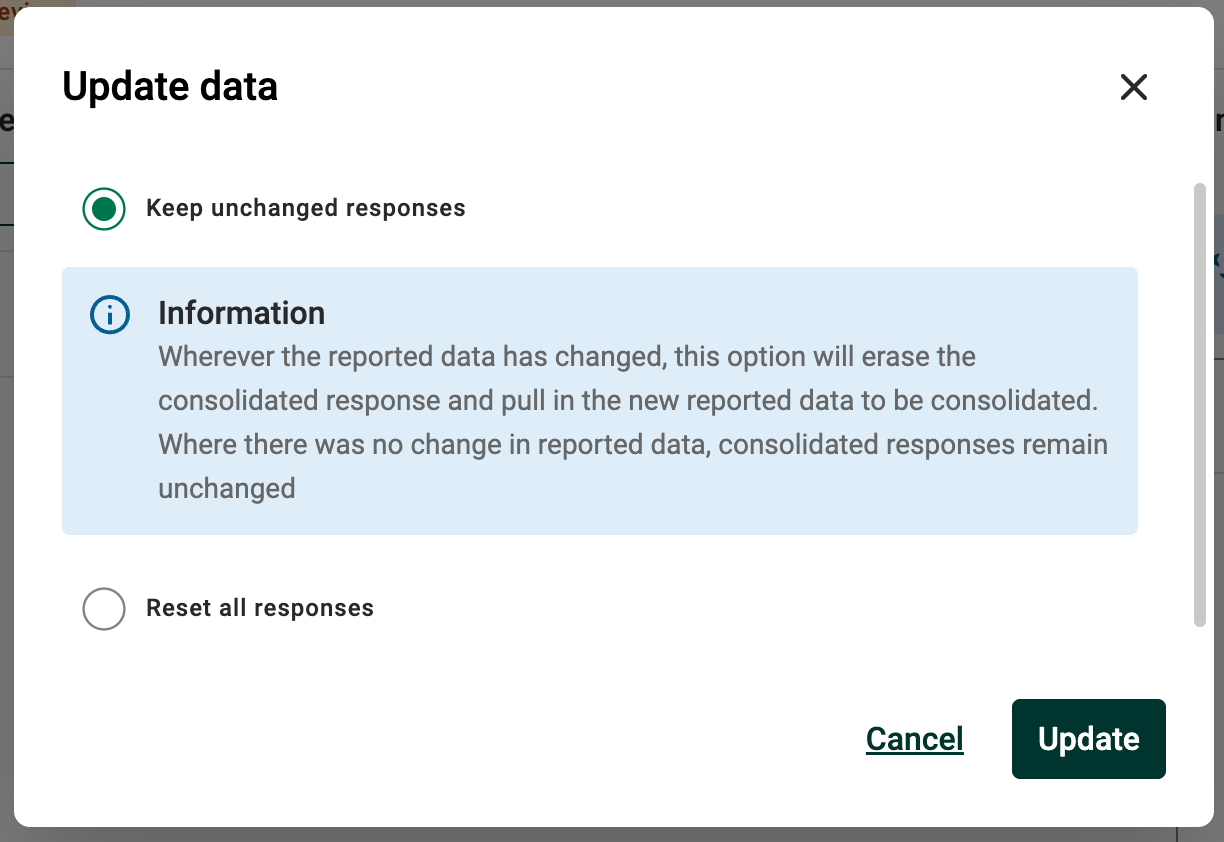Click the line starting "consolidated response and pull"
Image resolution: width=1224 pixels, height=842 pixels.
point(628,400)
